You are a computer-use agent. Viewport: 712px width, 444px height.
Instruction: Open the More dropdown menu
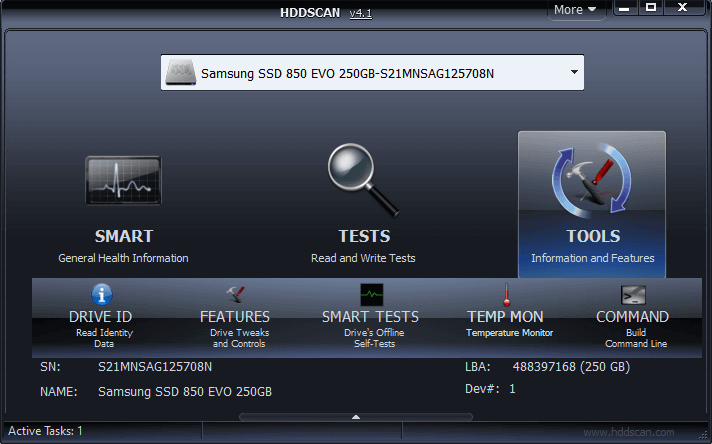point(575,10)
